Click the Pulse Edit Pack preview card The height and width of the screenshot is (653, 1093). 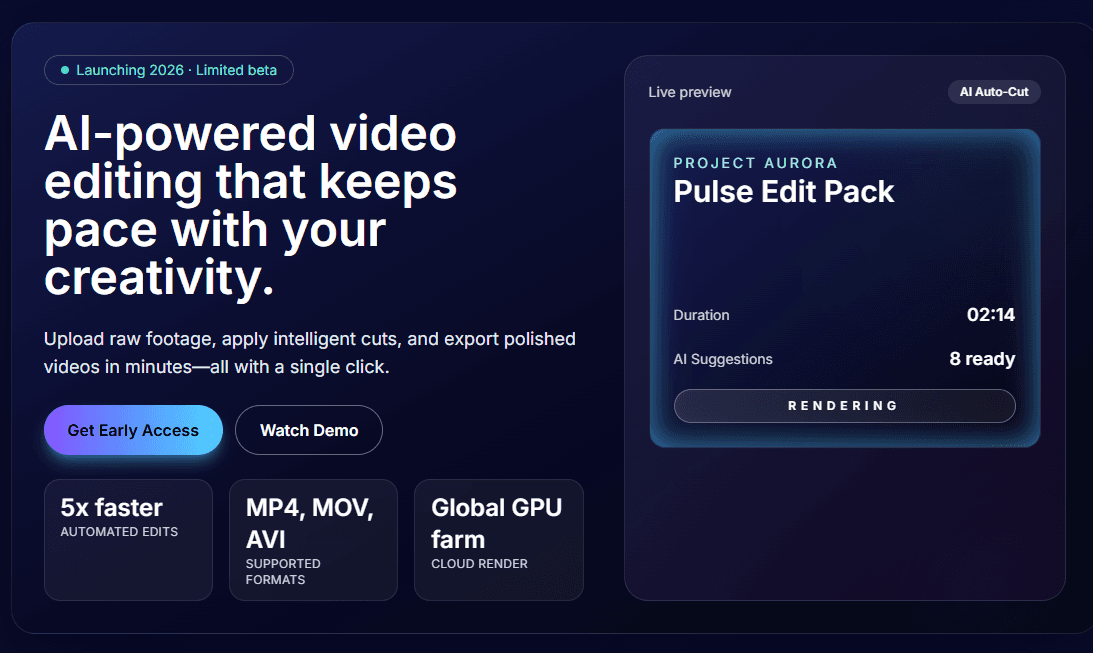[844, 288]
